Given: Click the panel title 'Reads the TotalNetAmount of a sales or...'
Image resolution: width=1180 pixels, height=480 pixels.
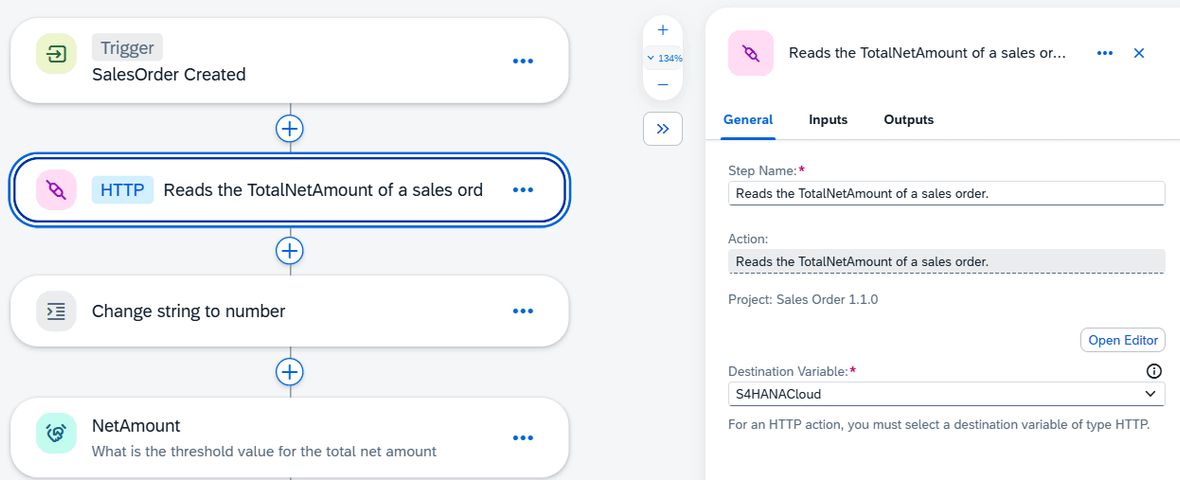Looking at the screenshot, I should click(x=927, y=53).
